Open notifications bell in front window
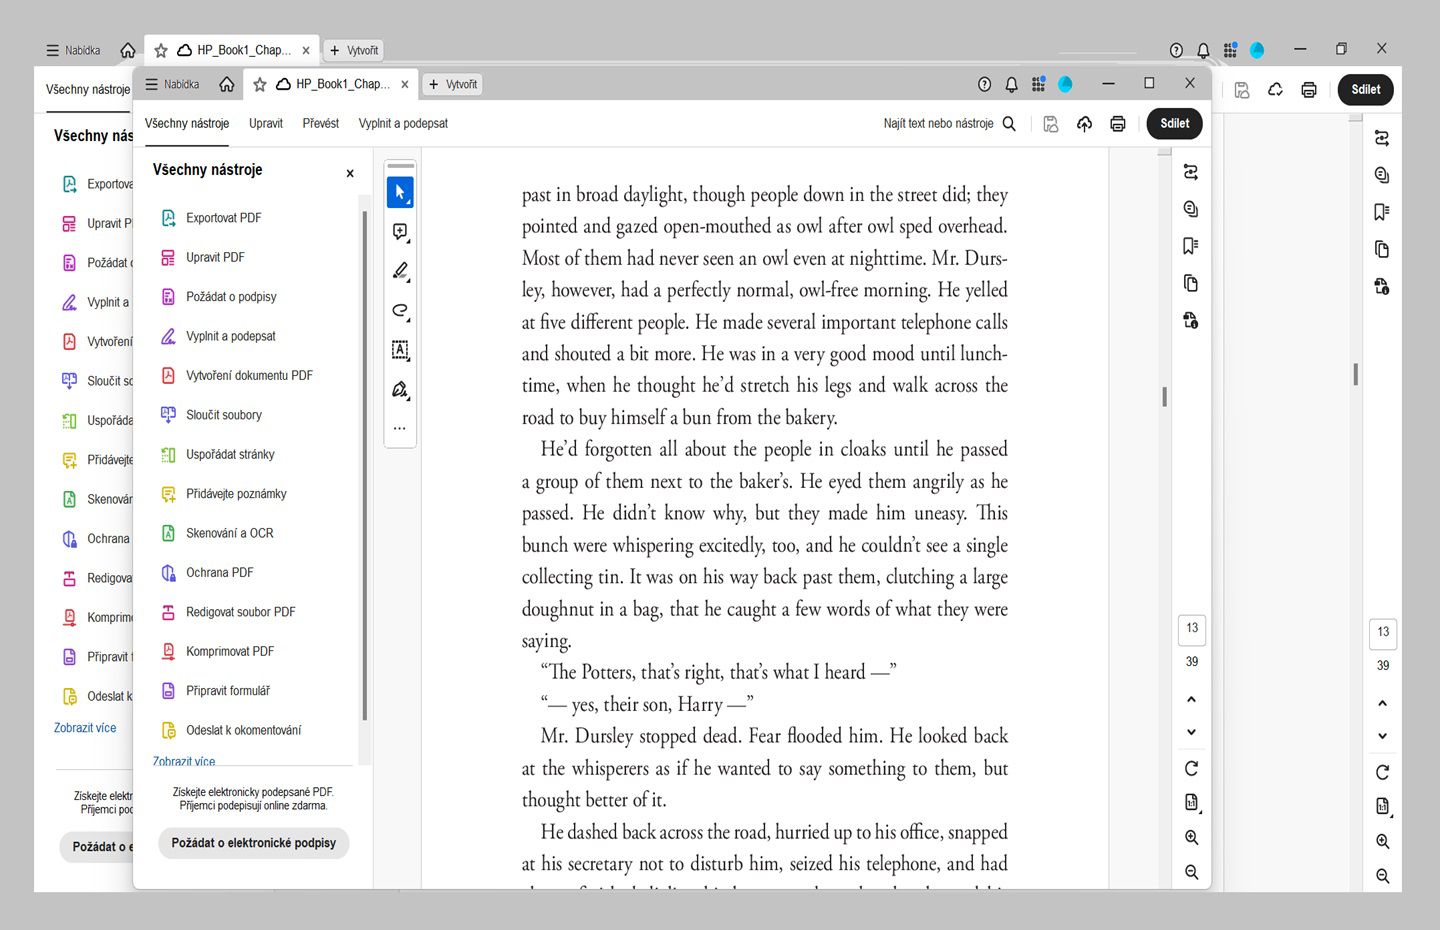The height and width of the screenshot is (930, 1440). (x=1011, y=84)
